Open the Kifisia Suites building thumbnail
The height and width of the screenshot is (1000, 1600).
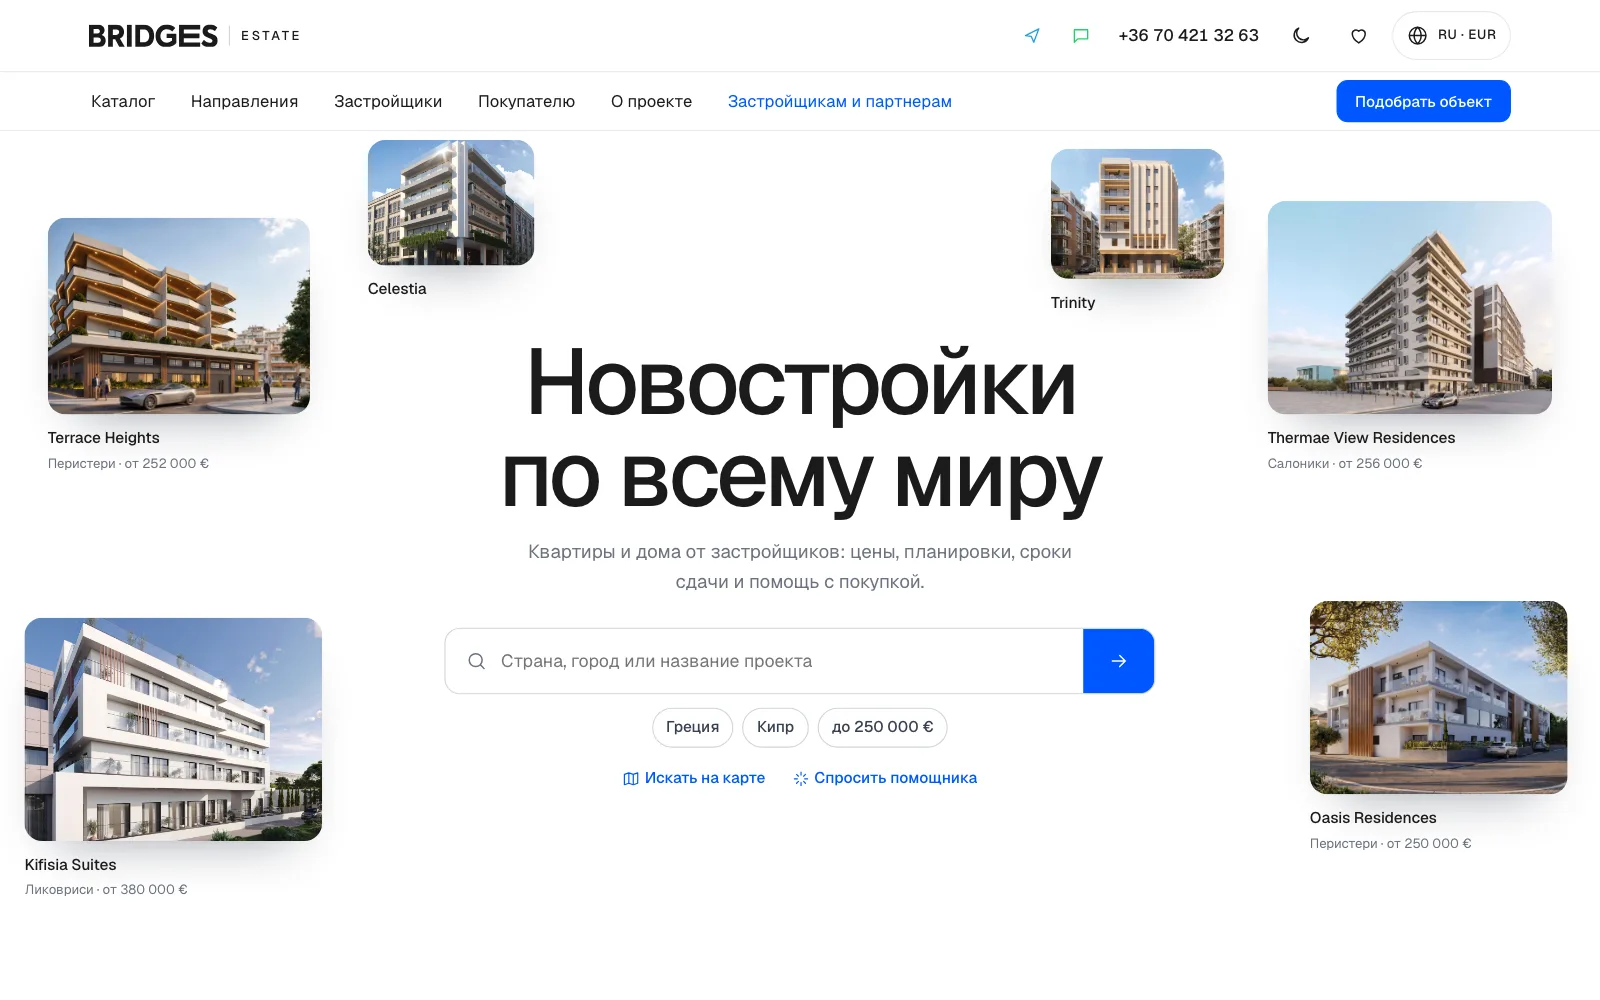coord(173,729)
